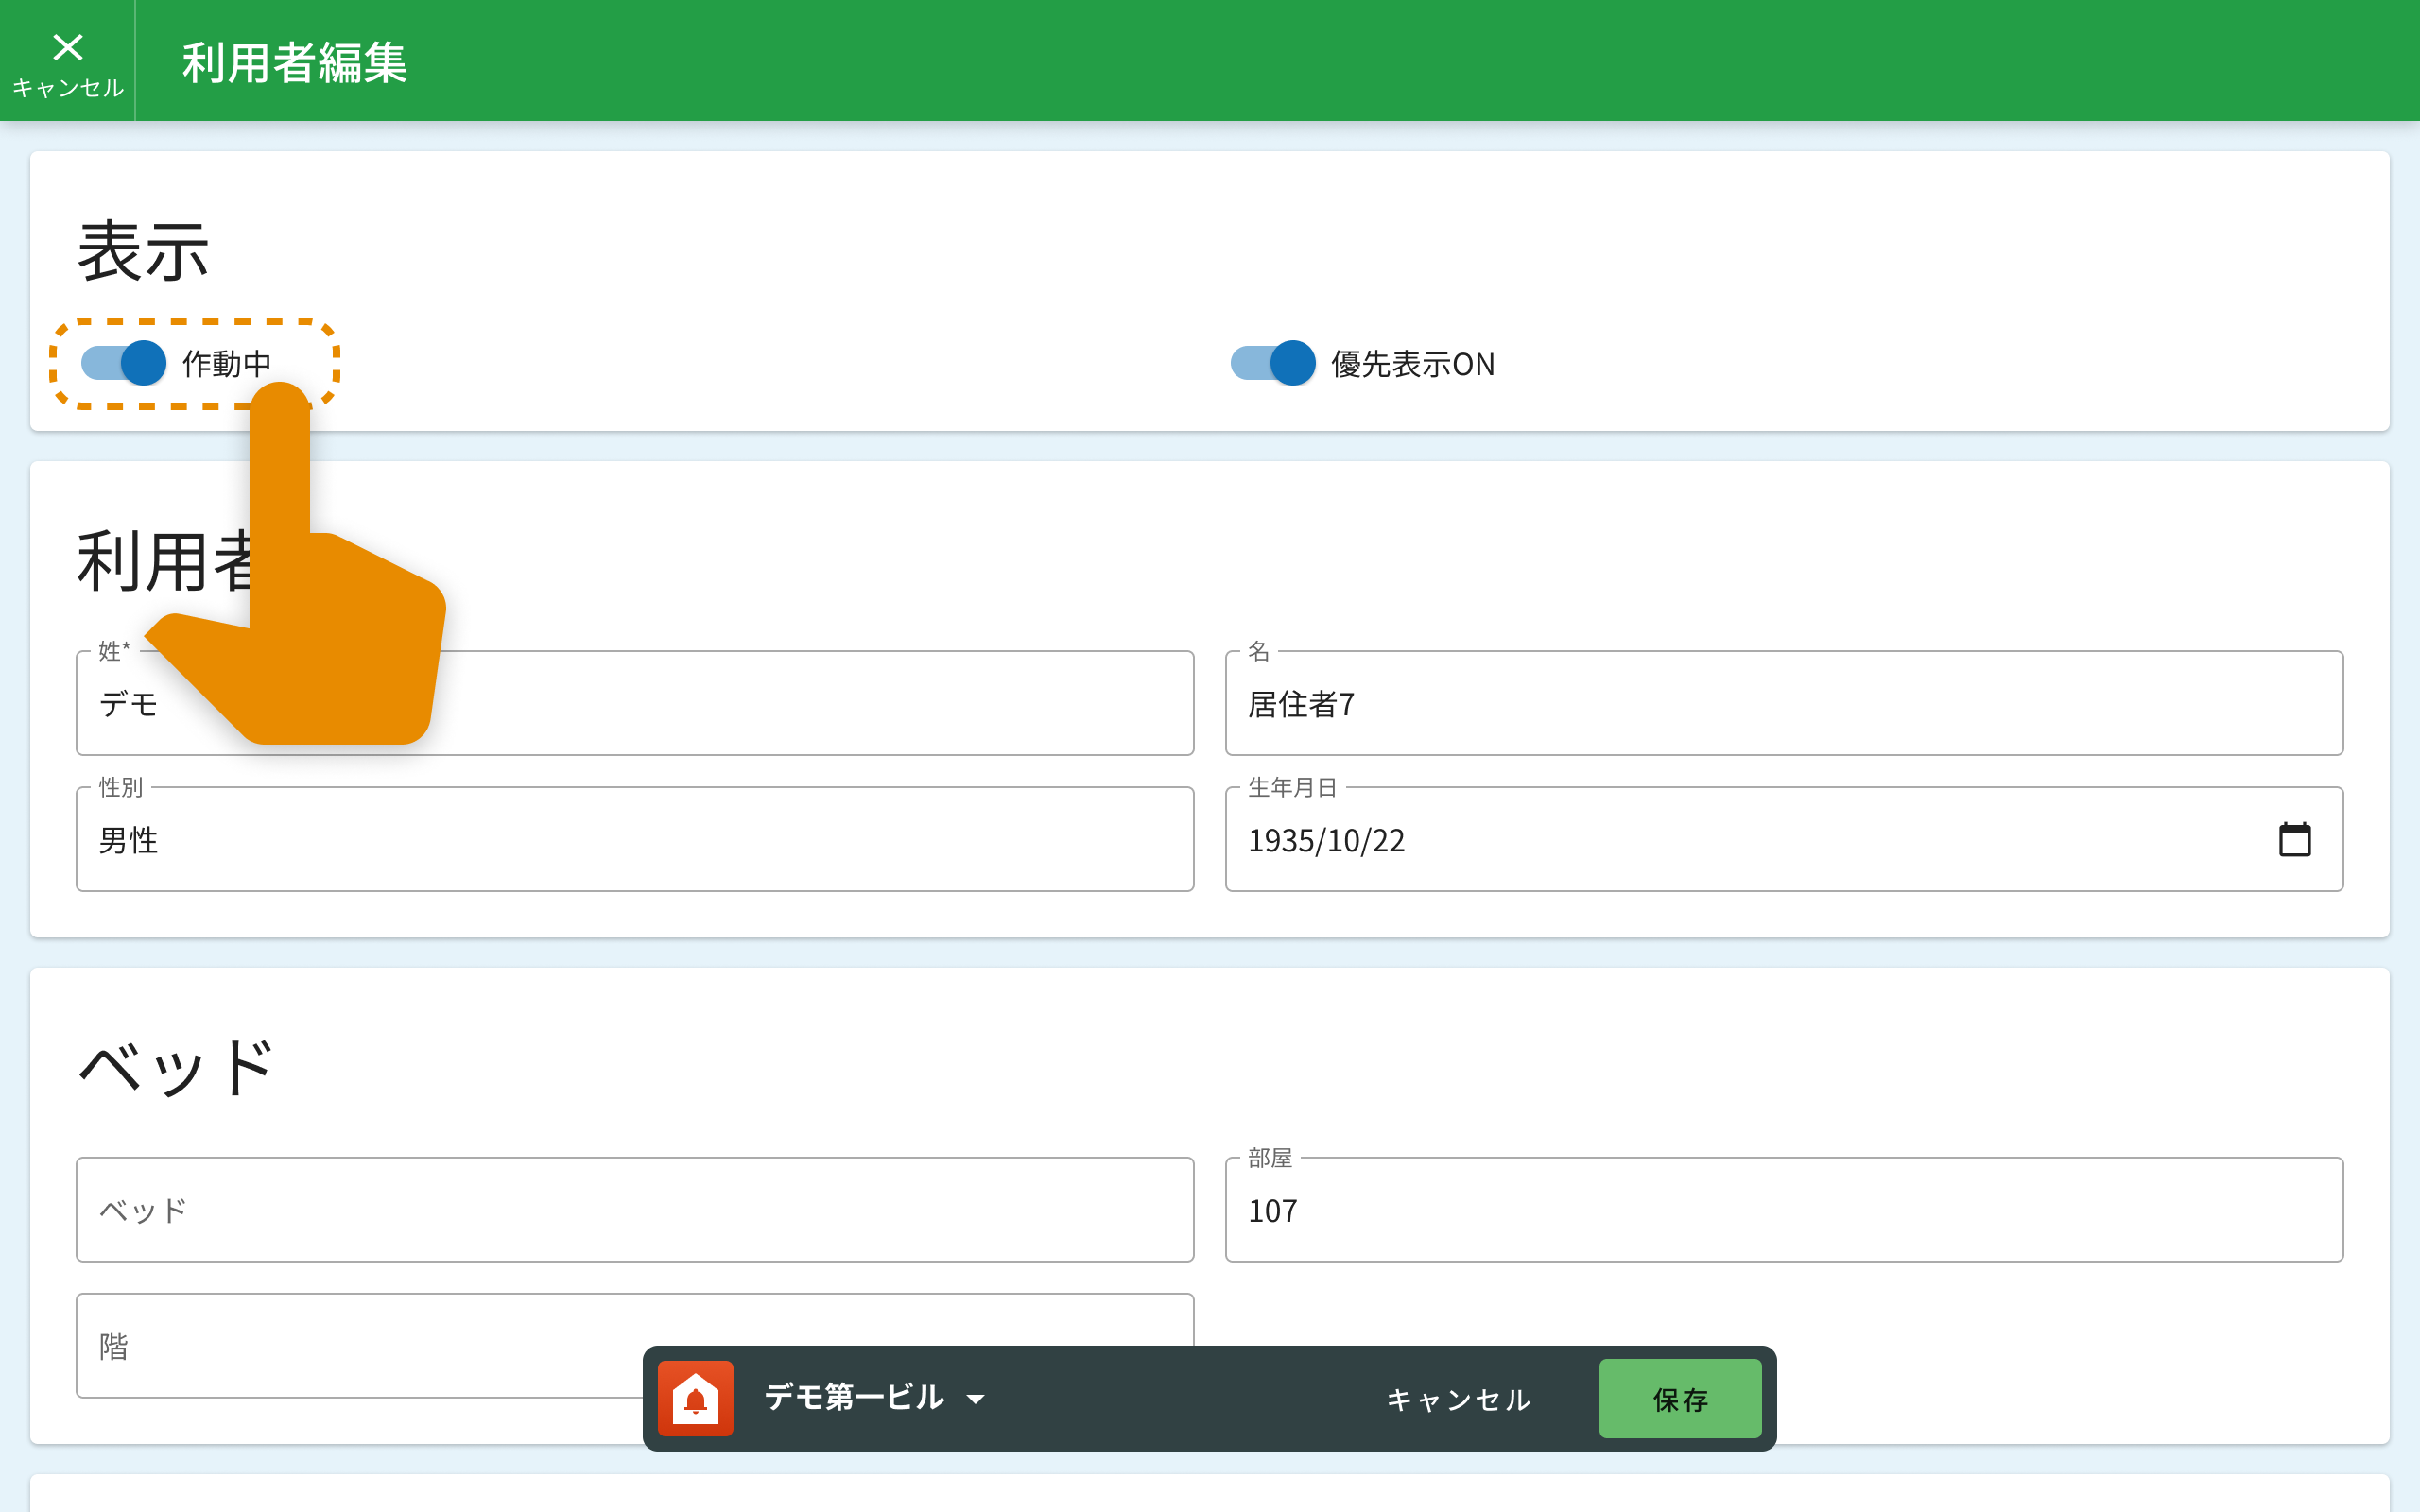Click the 姓 input field
The width and height of the screenshot is (2420, 1512).
click(x=800, y=704)
